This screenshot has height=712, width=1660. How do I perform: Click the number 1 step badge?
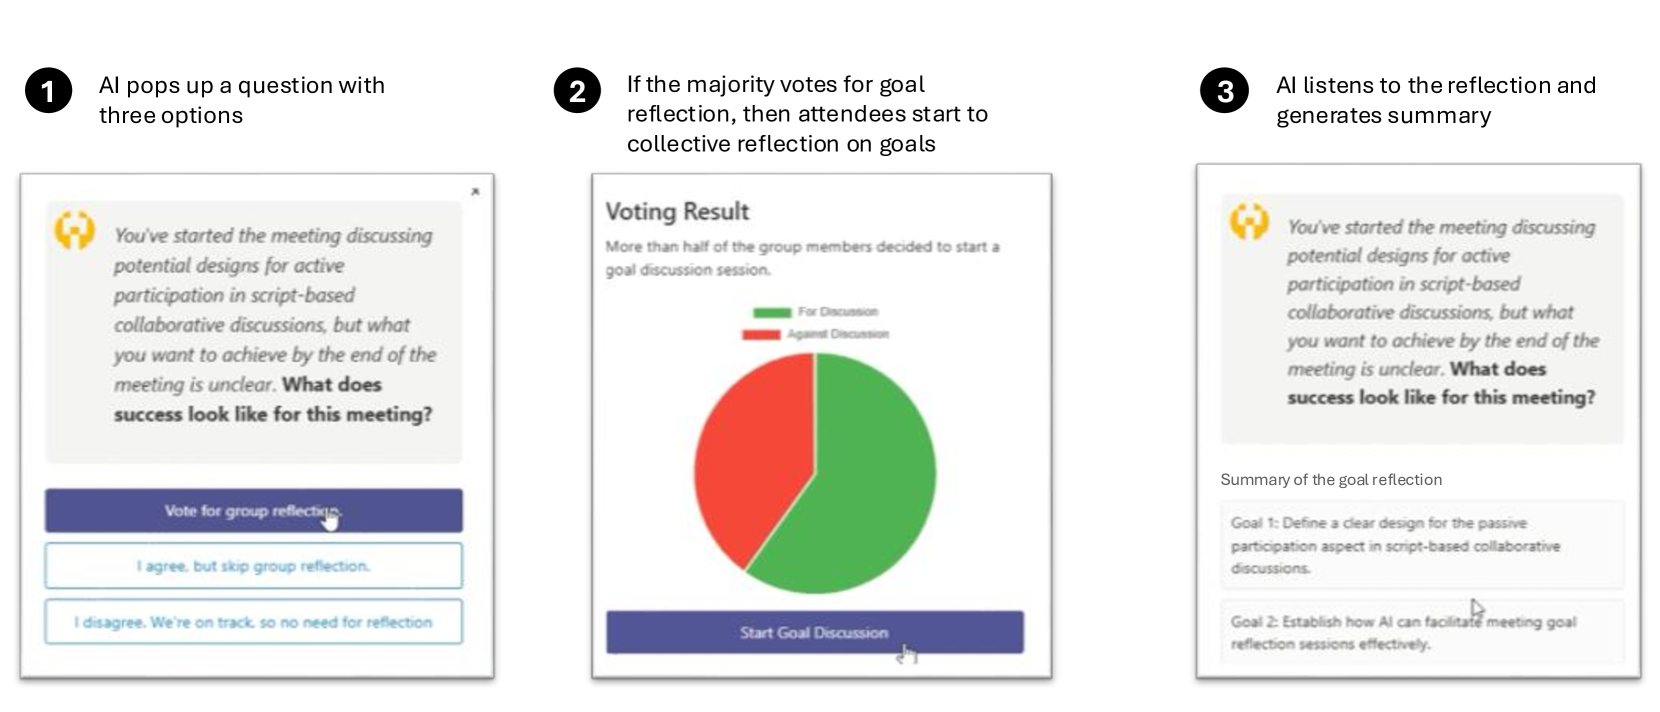click(x=48, y=91)
